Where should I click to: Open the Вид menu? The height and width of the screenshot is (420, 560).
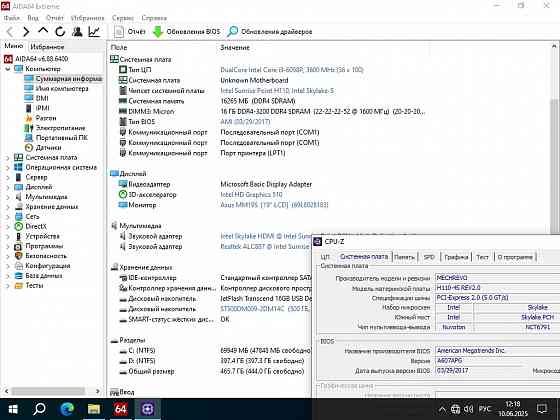33,18
